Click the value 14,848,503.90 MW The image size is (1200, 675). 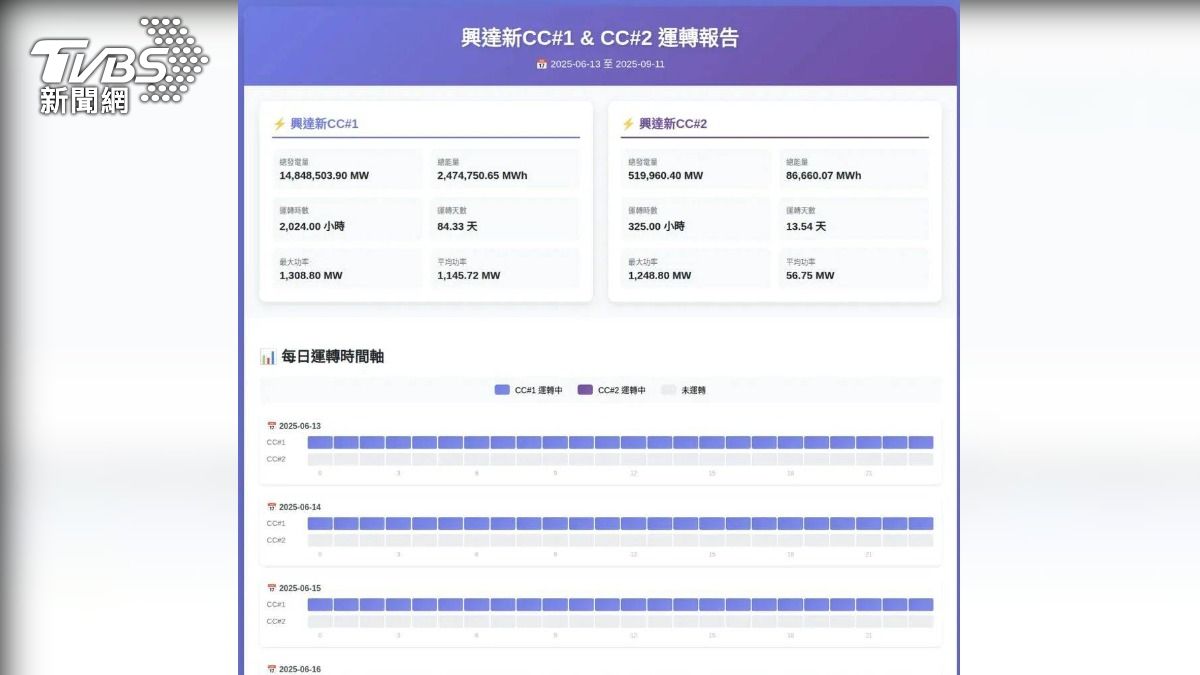324,176
